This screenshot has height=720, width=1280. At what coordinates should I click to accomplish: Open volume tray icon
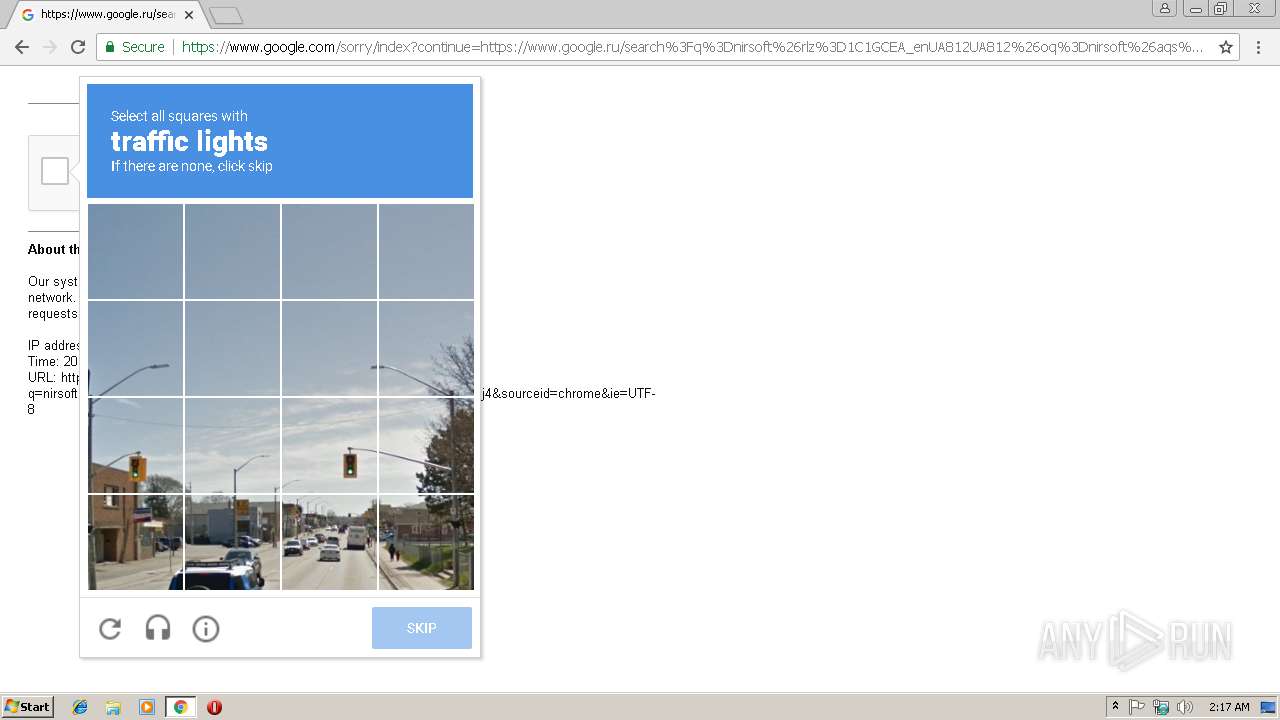point(1185,707)
